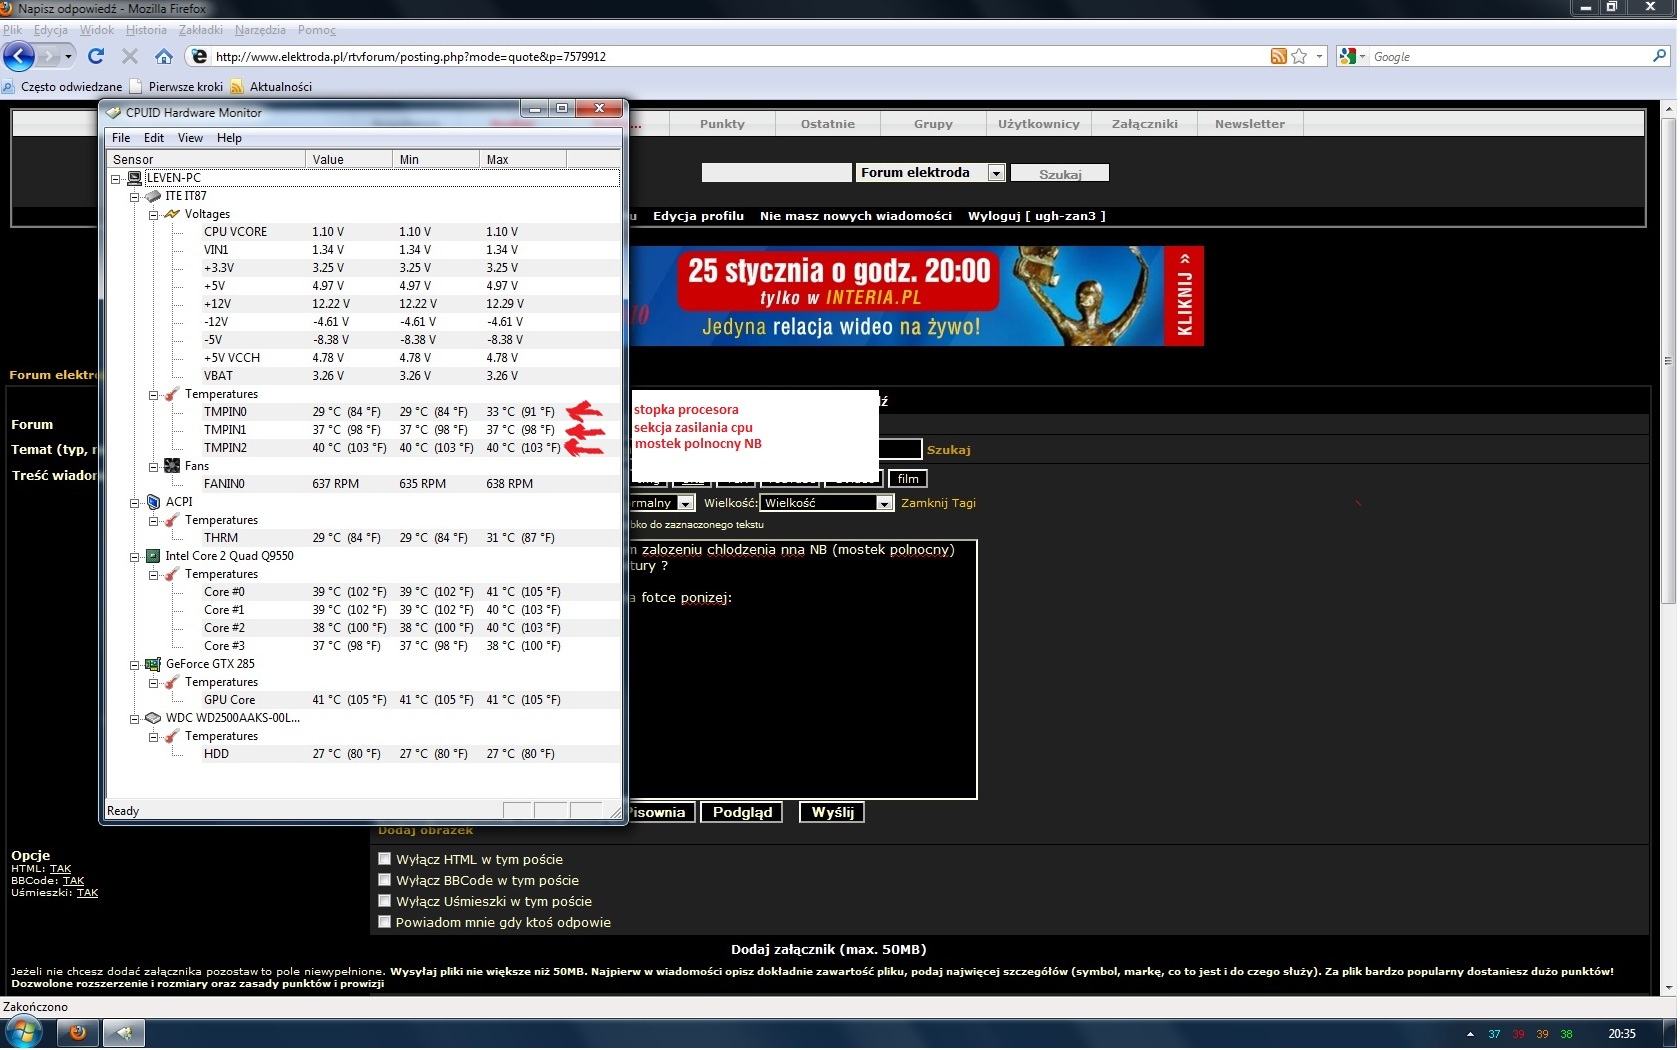The image size is (1680, 1050).
Task: Click the Szukaj button beside forum dropdown
Action: coord(1060,174)
